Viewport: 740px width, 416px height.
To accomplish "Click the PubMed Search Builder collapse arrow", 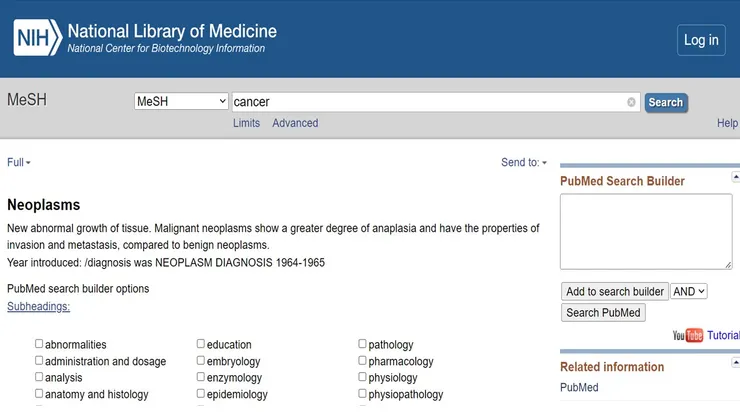I will (x=737, y=181).
